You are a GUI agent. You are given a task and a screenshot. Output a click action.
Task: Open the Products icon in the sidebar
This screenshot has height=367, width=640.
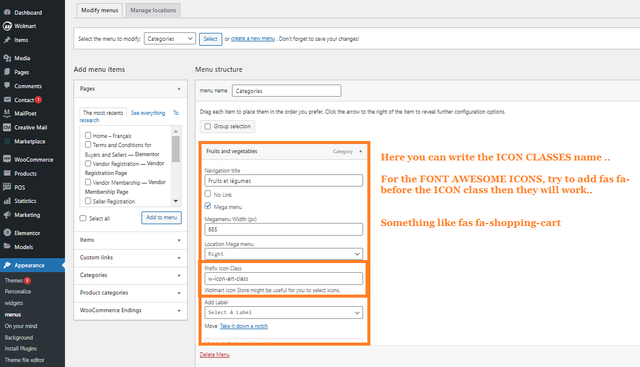(x=7, y=173)
